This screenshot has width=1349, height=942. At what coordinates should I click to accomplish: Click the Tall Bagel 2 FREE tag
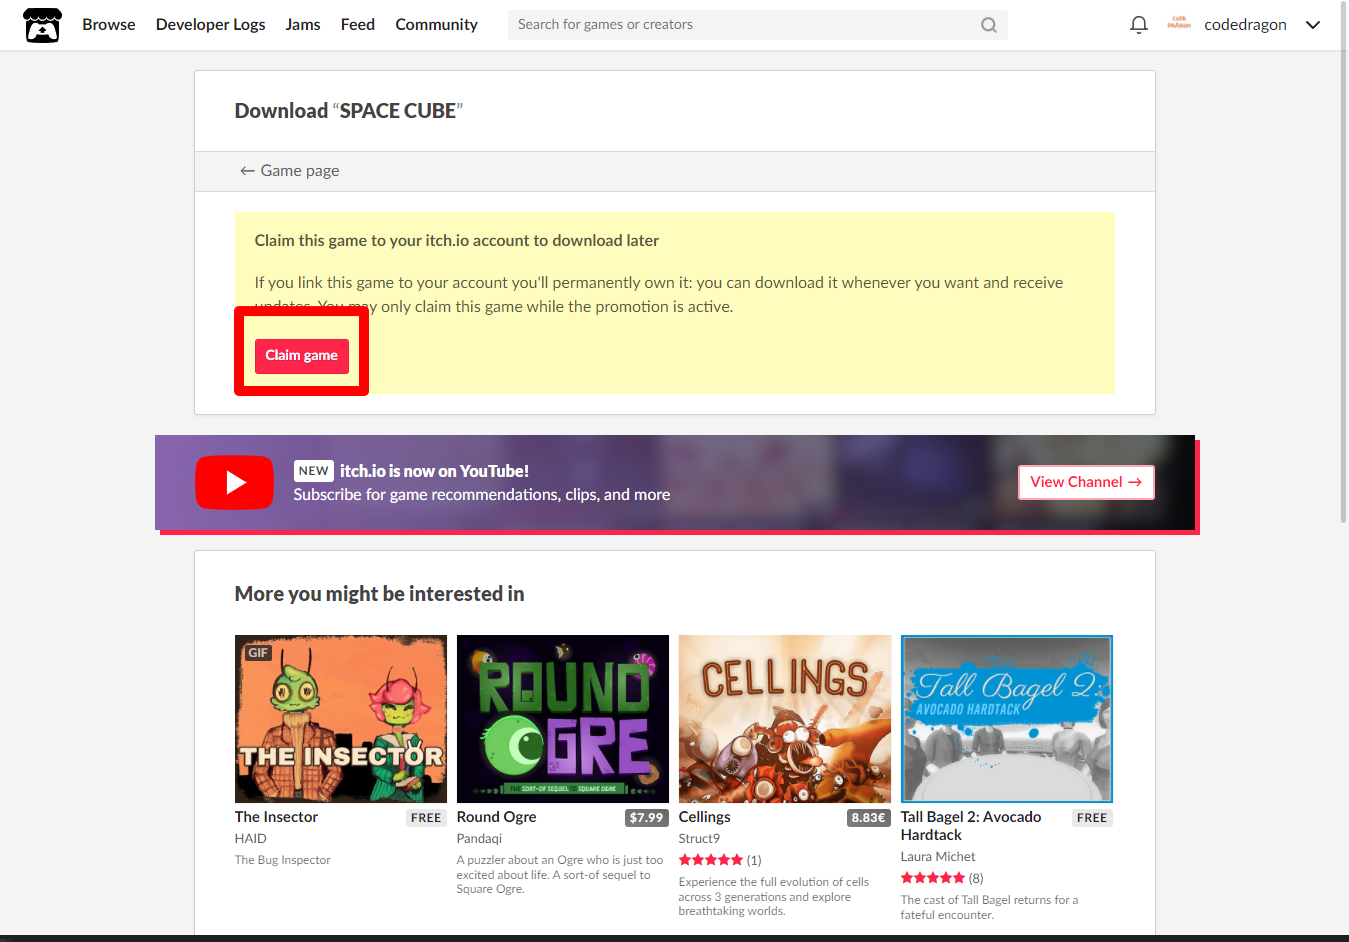coord(1092,818)
